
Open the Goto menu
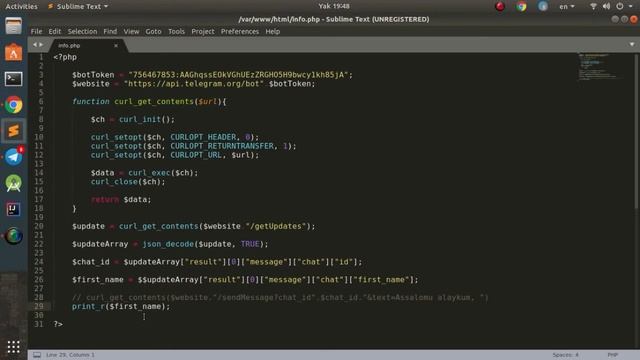(153, 31)
